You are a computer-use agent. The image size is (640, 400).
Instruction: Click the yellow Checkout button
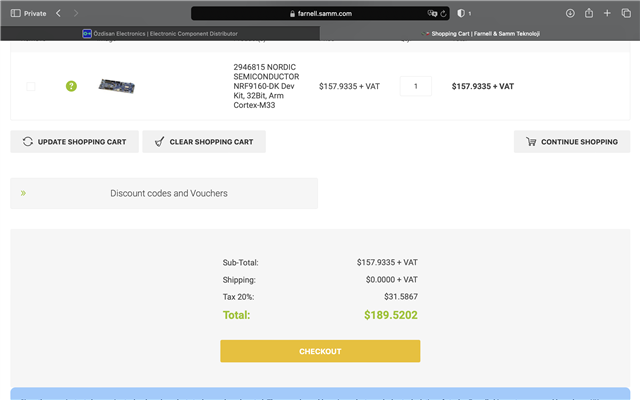click(x=320, y=351)
